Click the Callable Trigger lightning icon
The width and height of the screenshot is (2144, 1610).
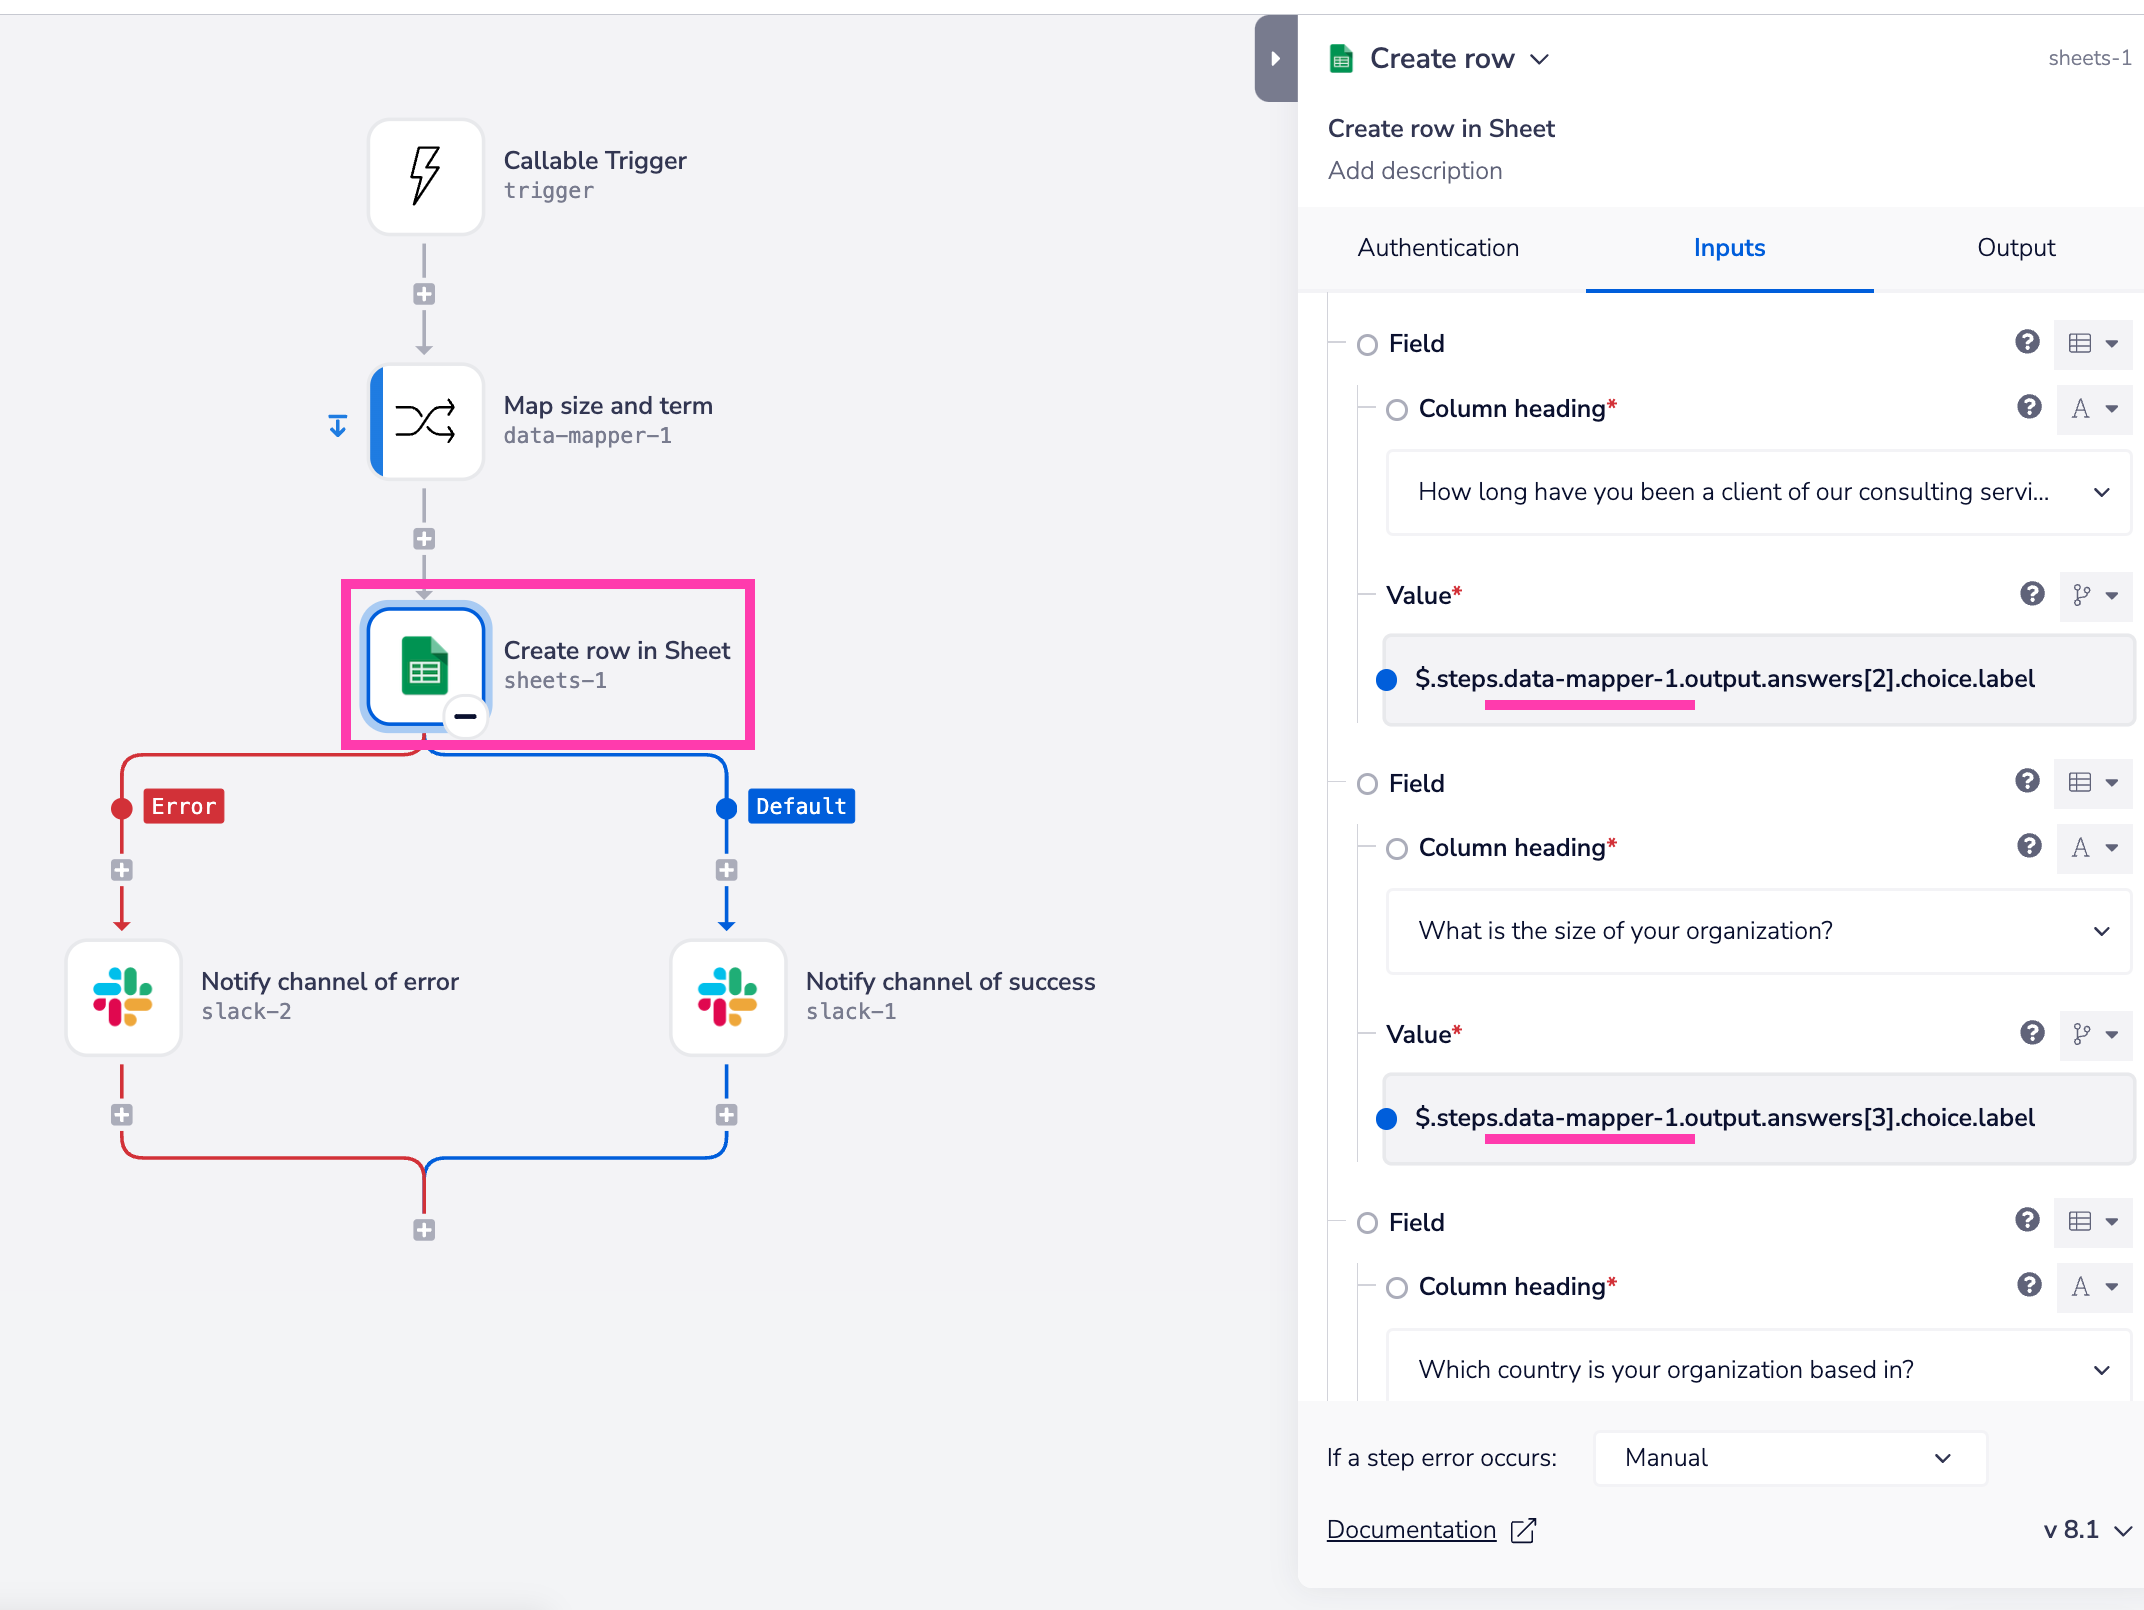(425, 177)
